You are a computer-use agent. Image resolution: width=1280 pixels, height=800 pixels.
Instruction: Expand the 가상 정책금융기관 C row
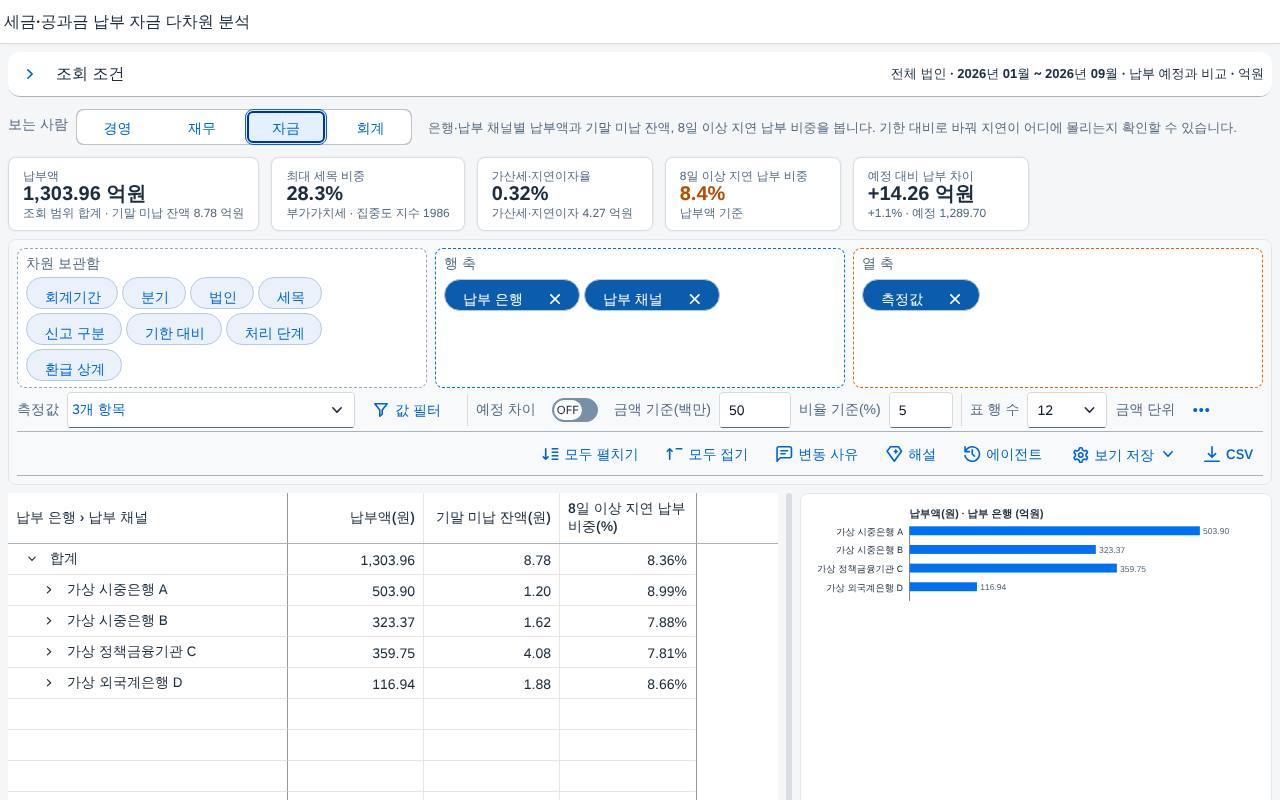(x=49, y=652)
